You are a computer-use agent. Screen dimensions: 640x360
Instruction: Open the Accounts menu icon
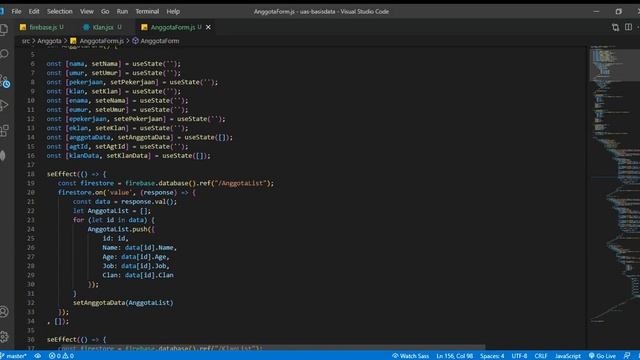(x=4, y=312)
